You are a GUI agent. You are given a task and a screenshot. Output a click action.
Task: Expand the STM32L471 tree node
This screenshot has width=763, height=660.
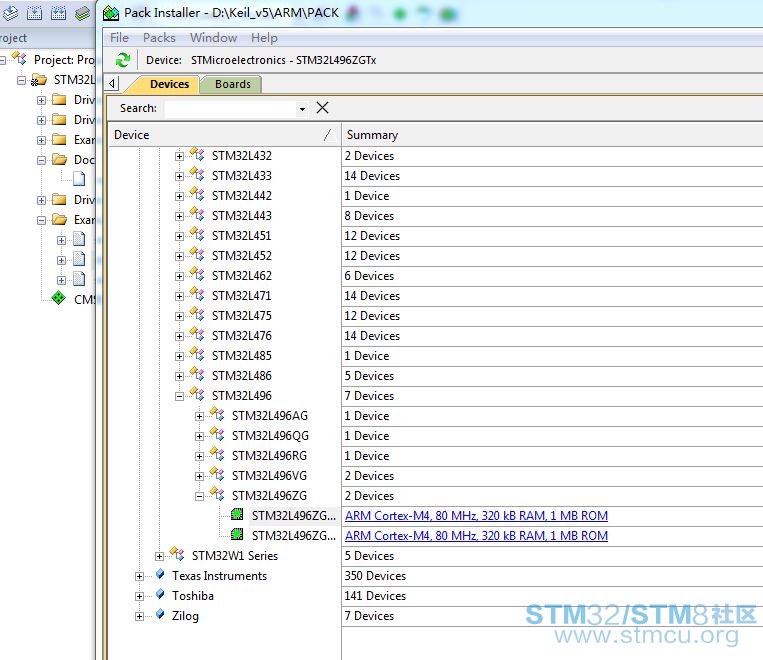coord(180,296)
